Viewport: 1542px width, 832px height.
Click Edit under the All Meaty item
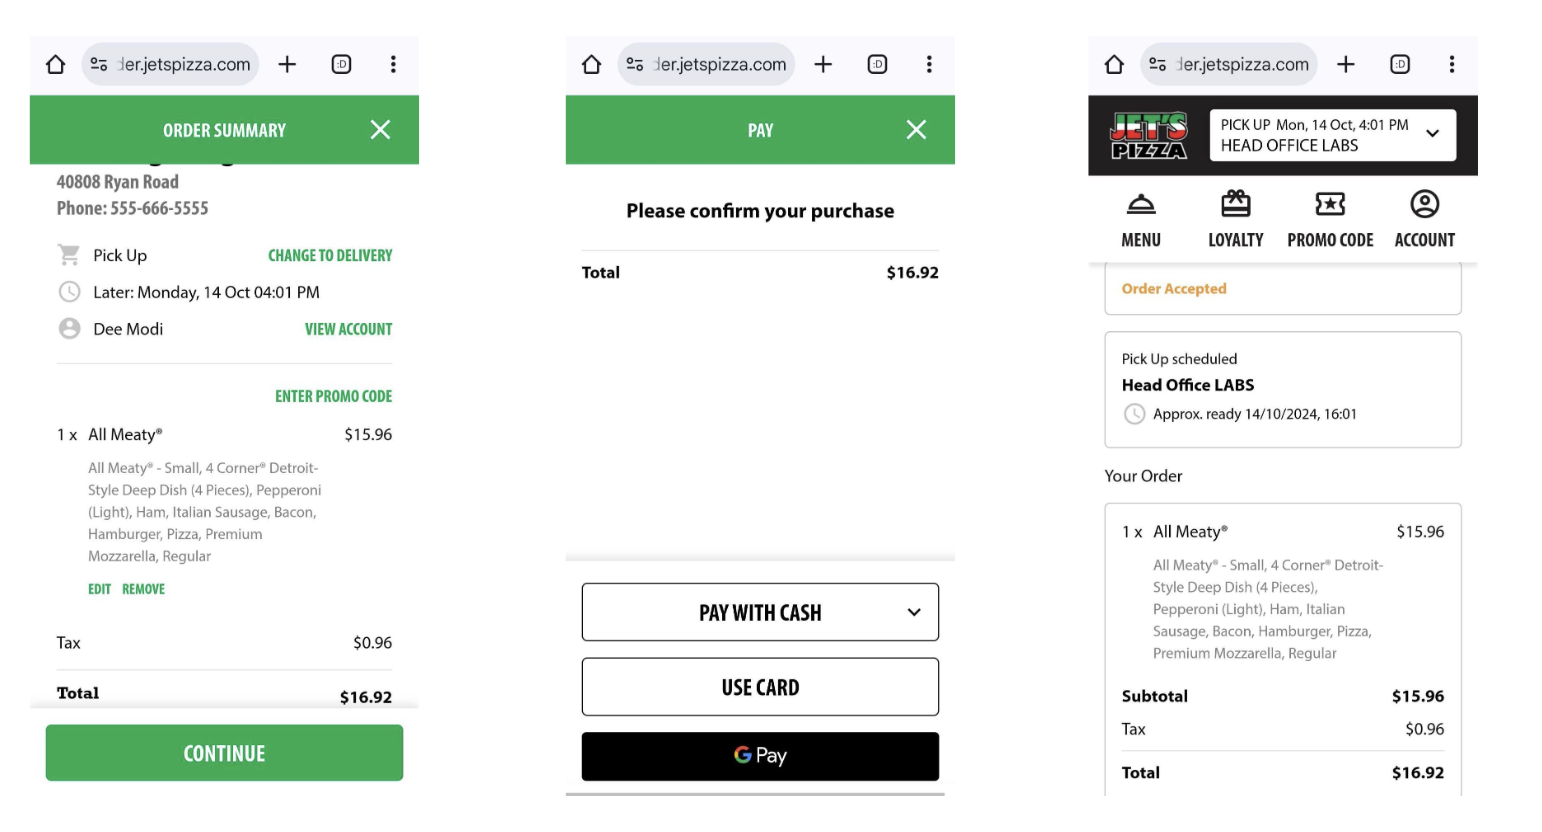tap(99, 589)
